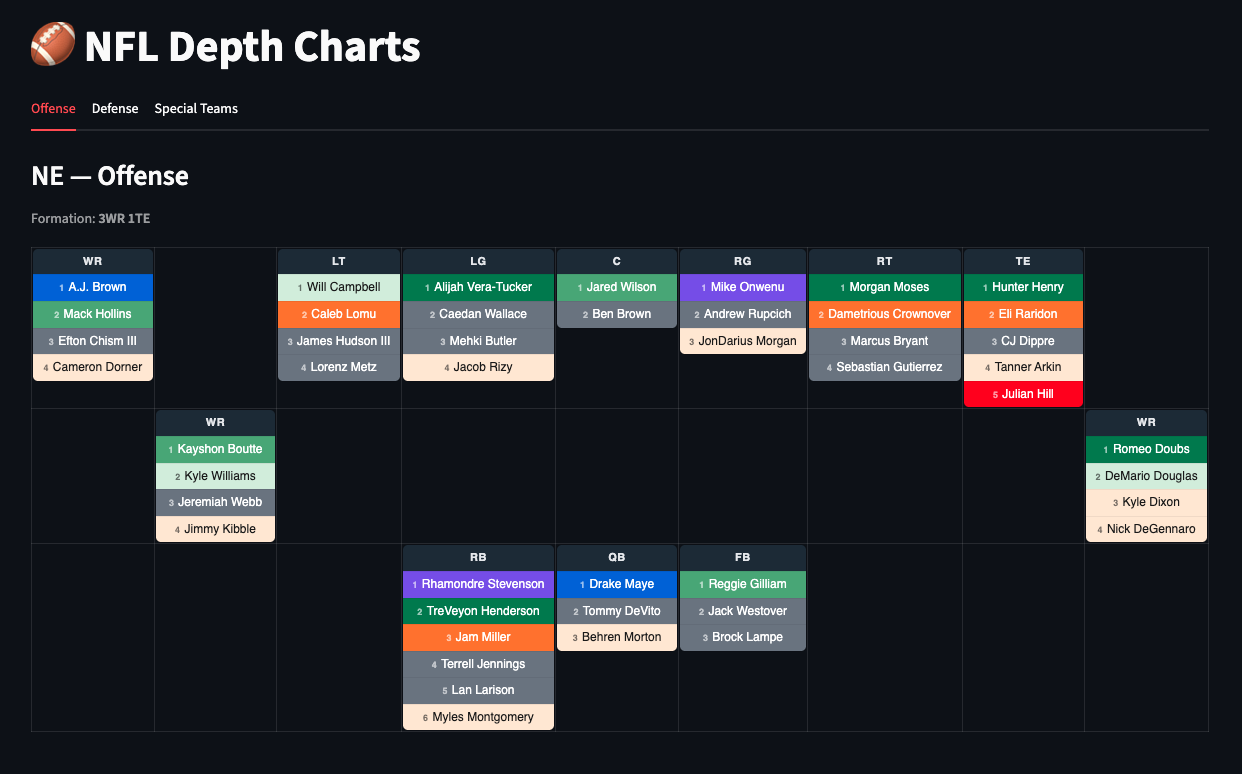Select Mehki Butler entry
1242x774 pixels.
[478, 341]
